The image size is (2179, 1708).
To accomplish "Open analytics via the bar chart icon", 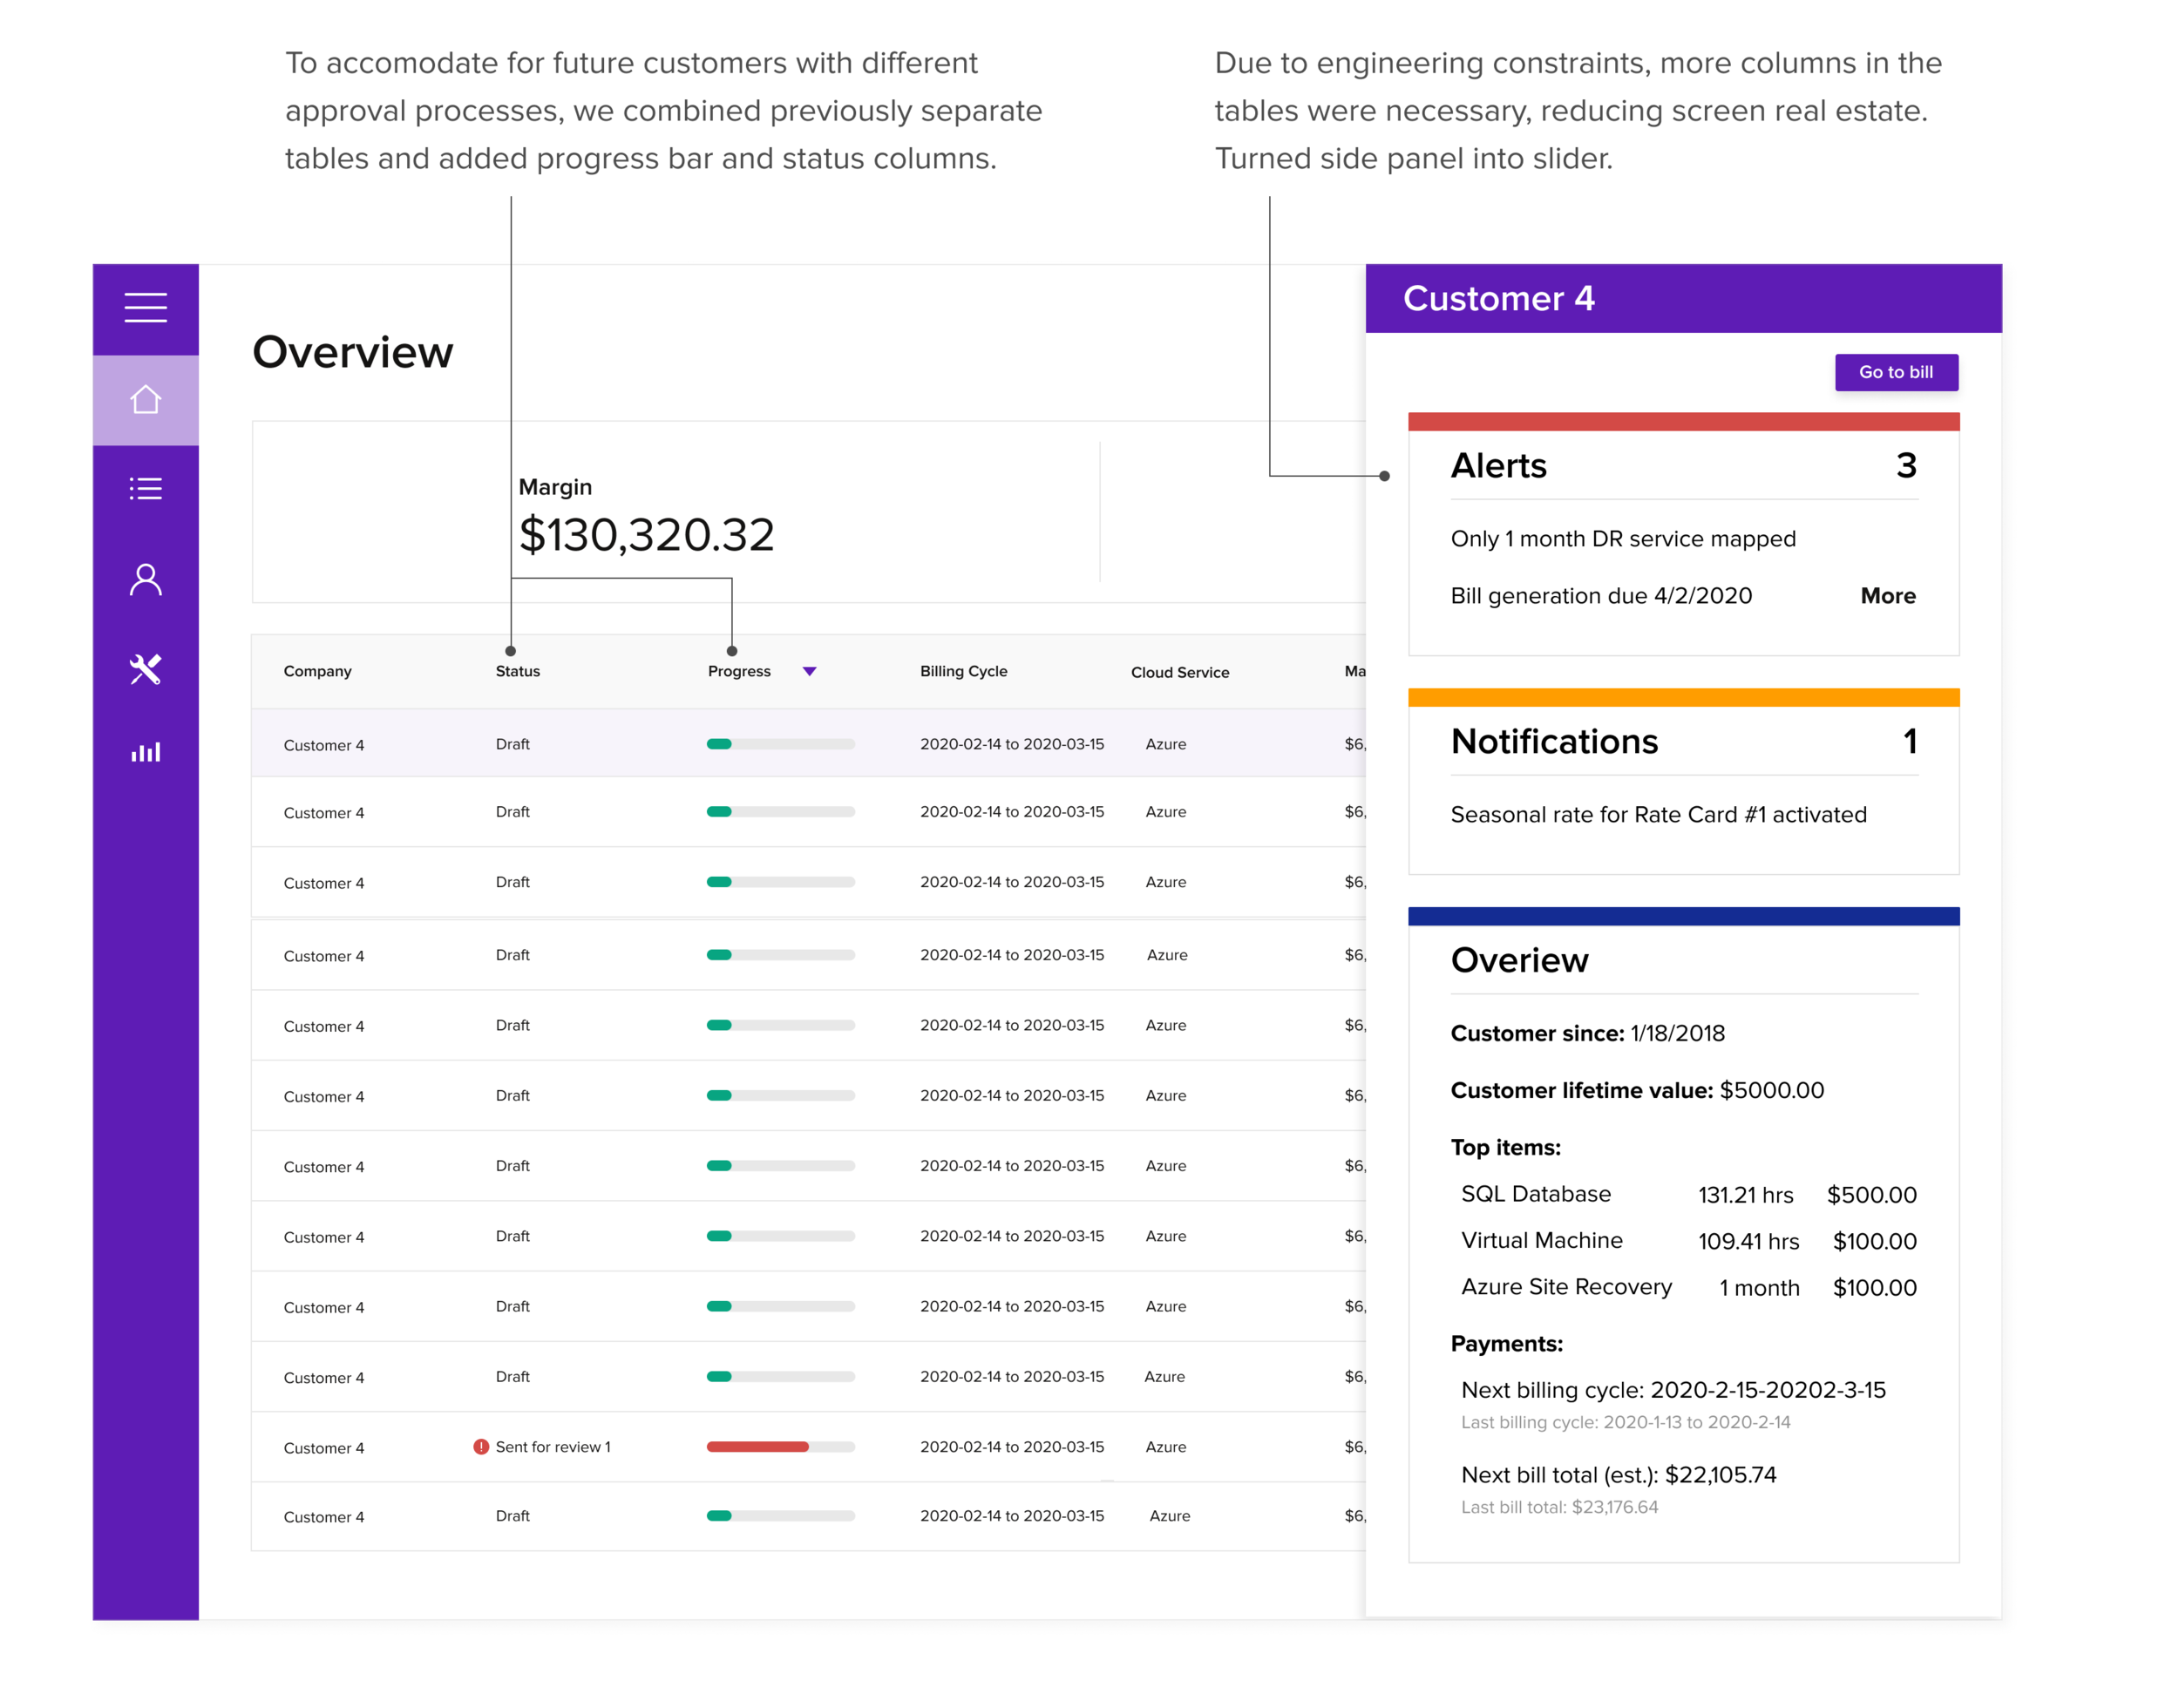I will coord(145,752).
